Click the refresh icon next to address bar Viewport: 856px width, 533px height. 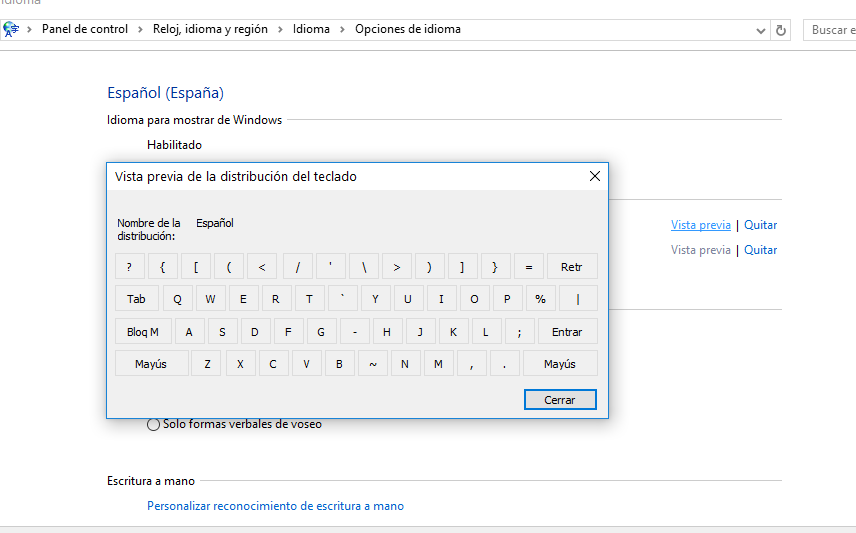click(781, 30)
